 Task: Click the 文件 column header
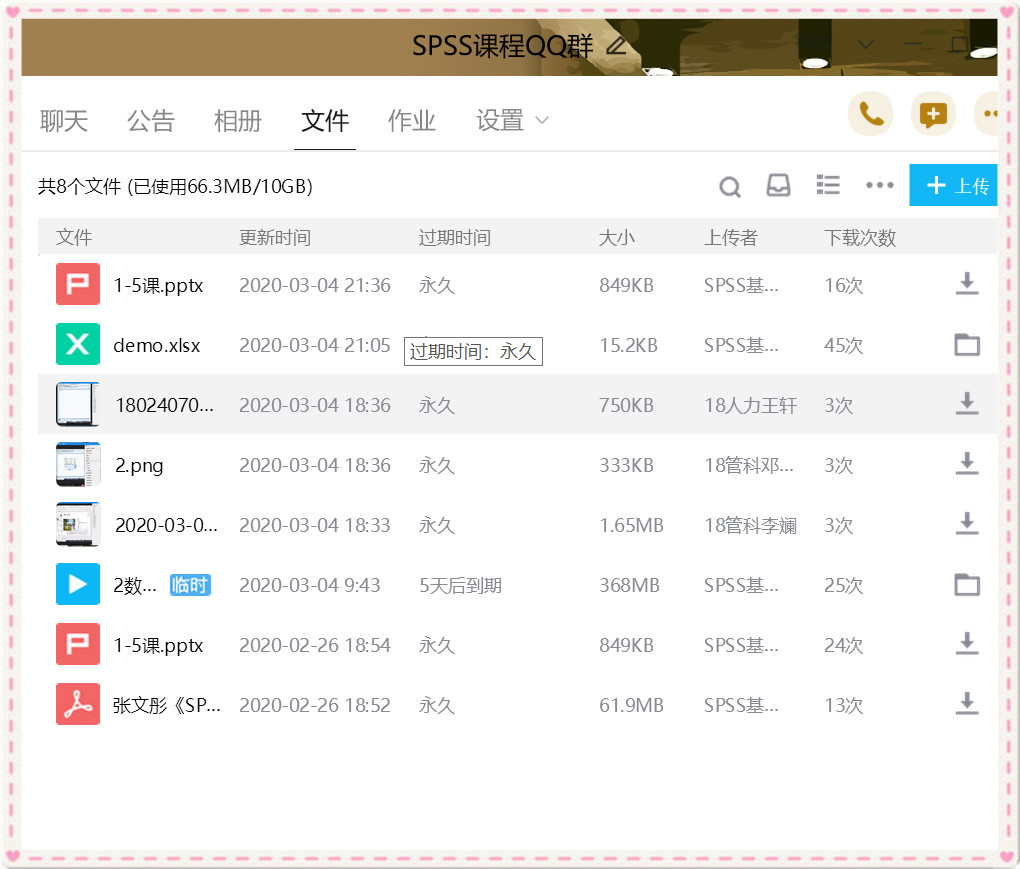click(74, 237)
